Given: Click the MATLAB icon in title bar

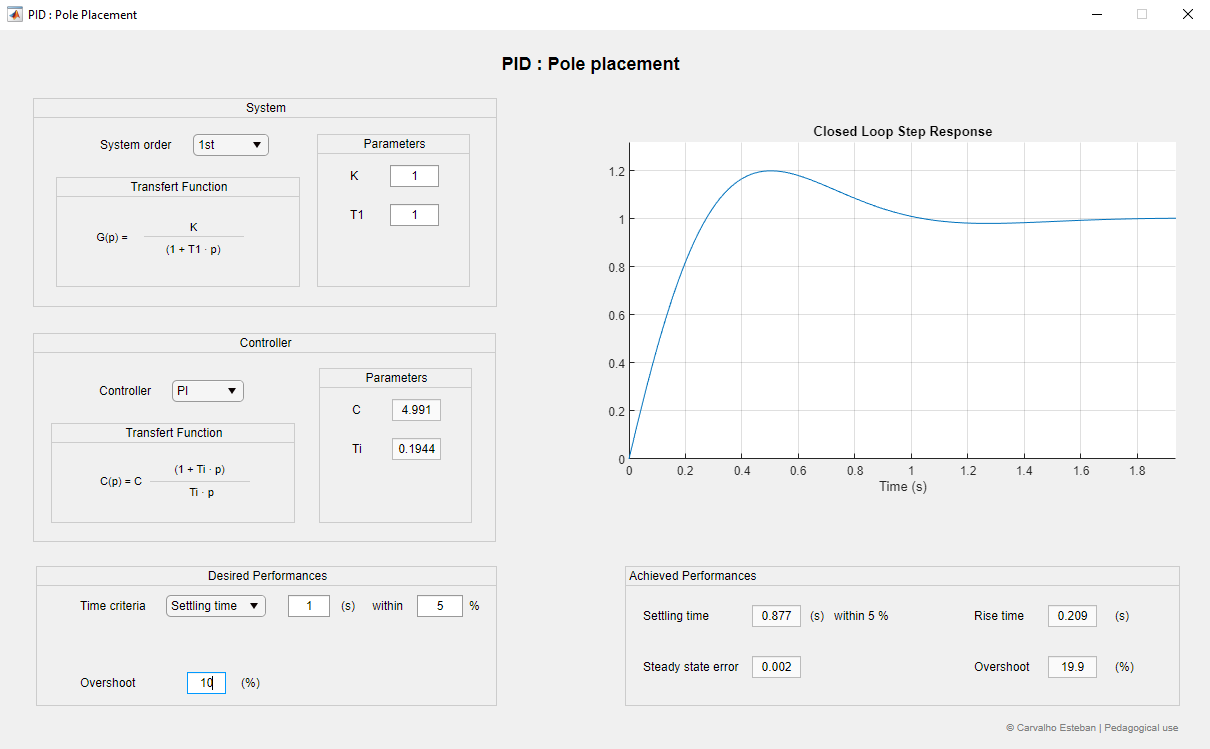Looking at the screenshot, I should coord(14,14).
